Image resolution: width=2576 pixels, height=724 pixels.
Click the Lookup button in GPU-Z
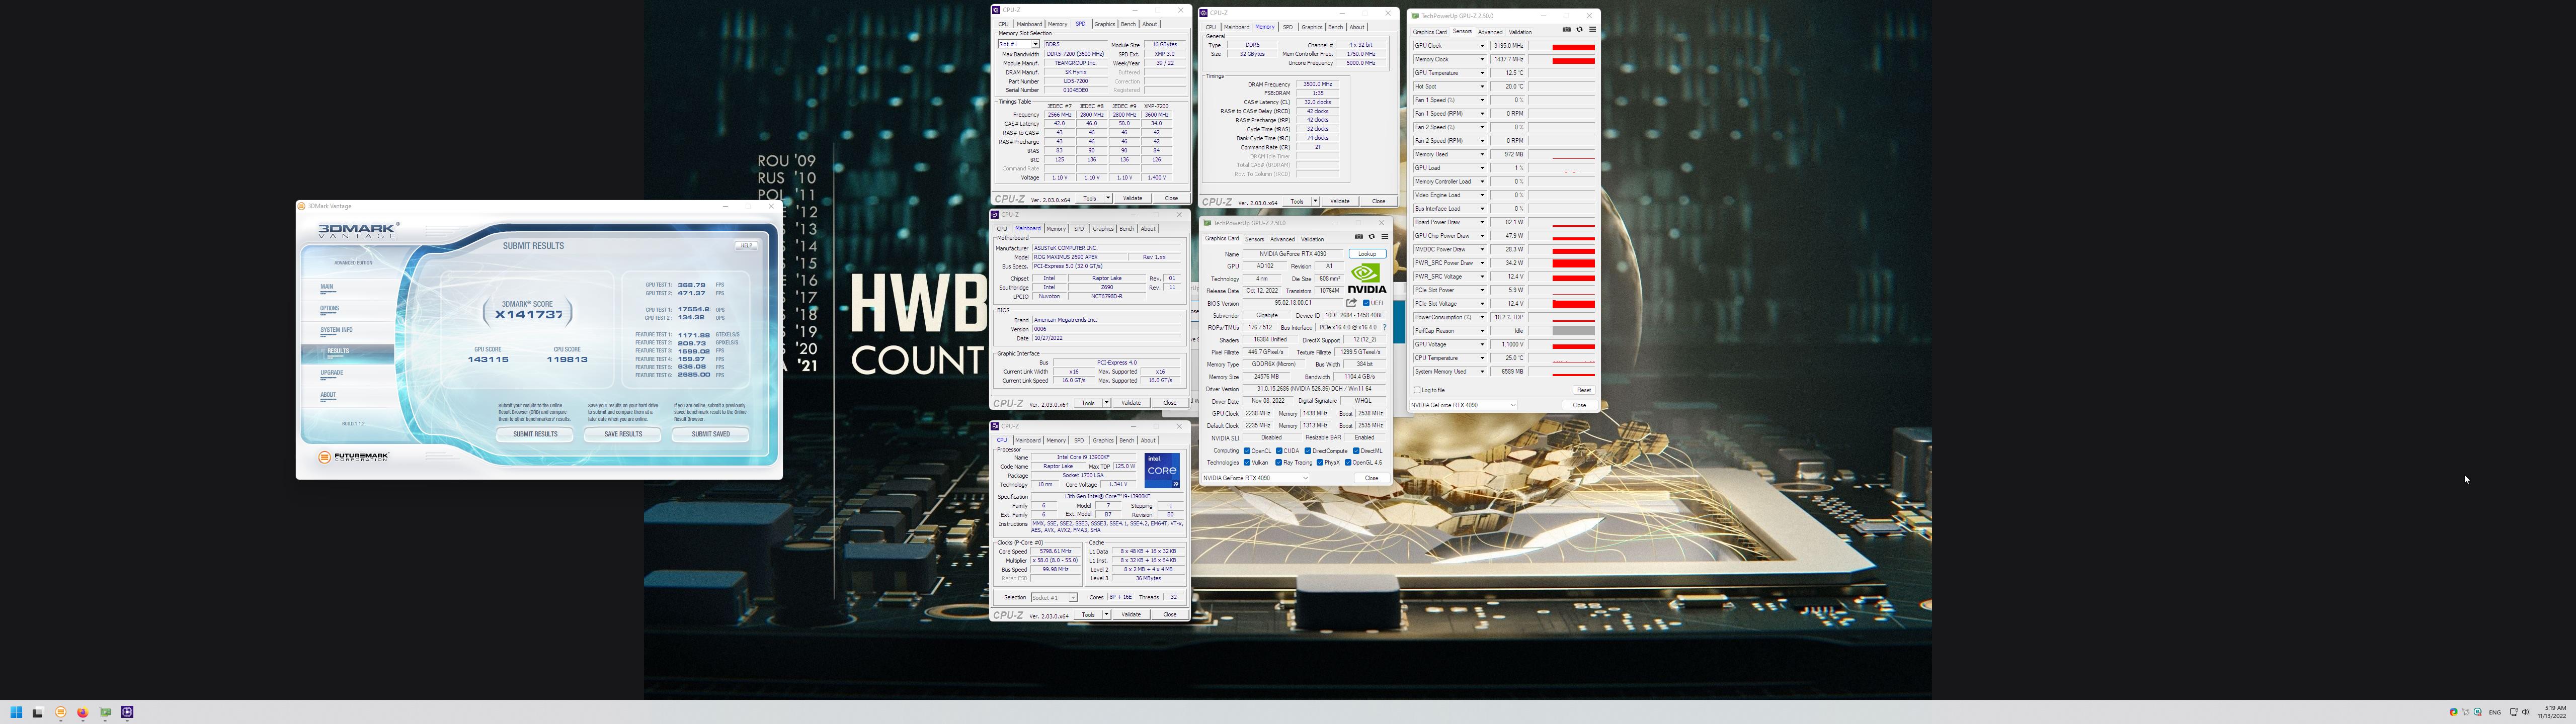[1367, 254]
